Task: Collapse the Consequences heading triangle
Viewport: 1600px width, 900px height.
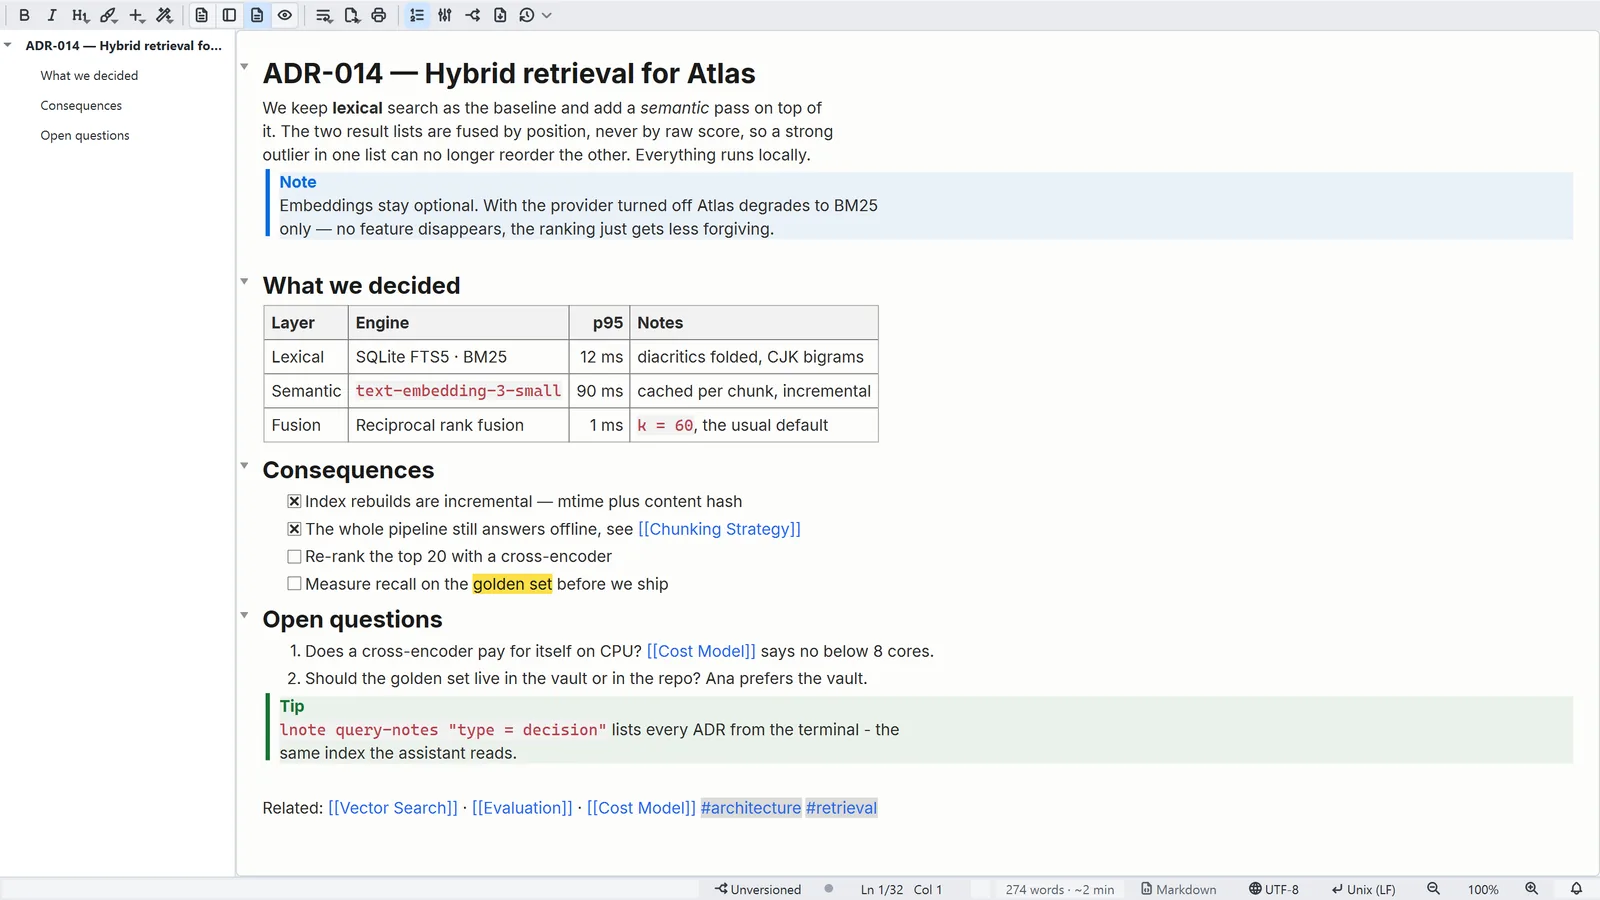Action: [x=244, y=465]
